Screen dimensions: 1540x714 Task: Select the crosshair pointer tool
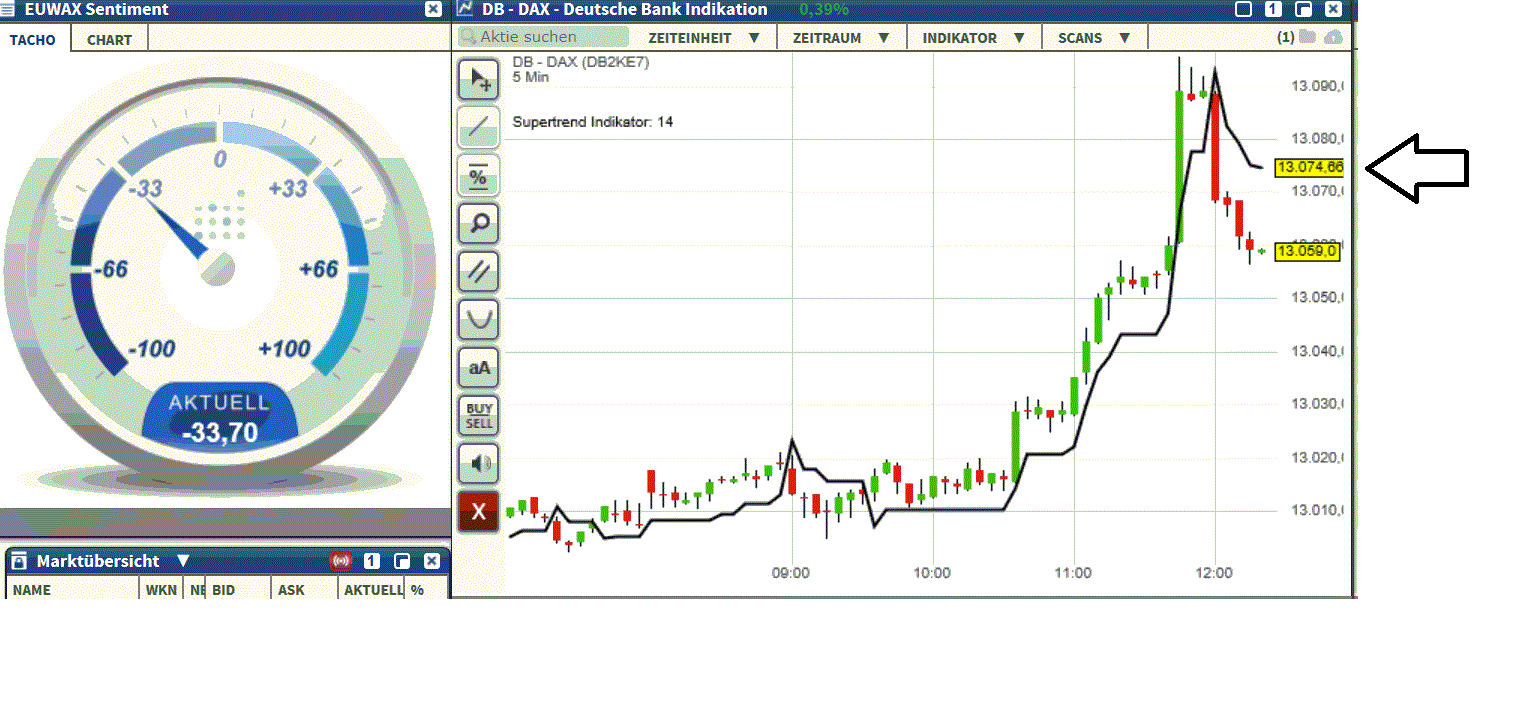[x=478, y=79]
